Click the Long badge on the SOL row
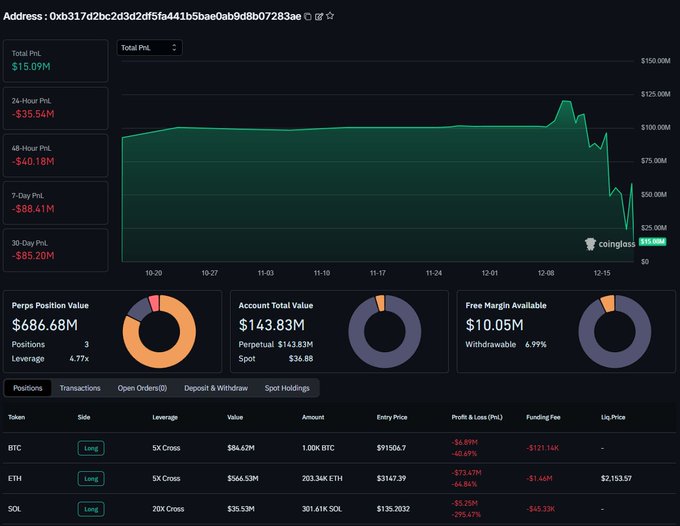 point(91,508)
